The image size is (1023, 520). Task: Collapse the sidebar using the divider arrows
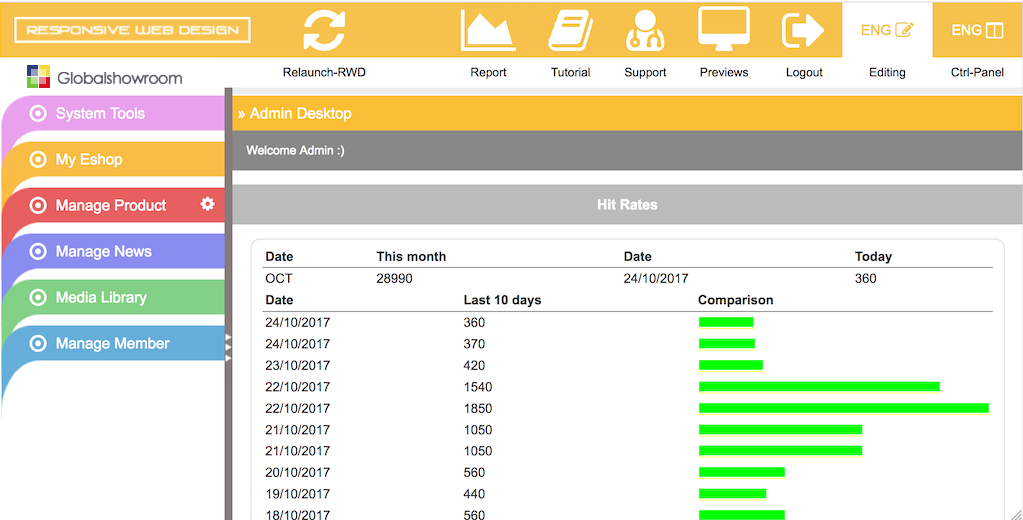click(x=228, y=343)
